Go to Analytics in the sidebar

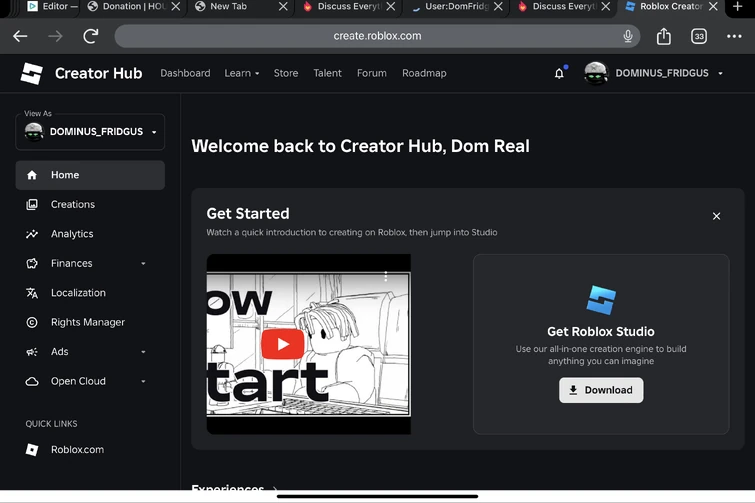click(72, 234)
